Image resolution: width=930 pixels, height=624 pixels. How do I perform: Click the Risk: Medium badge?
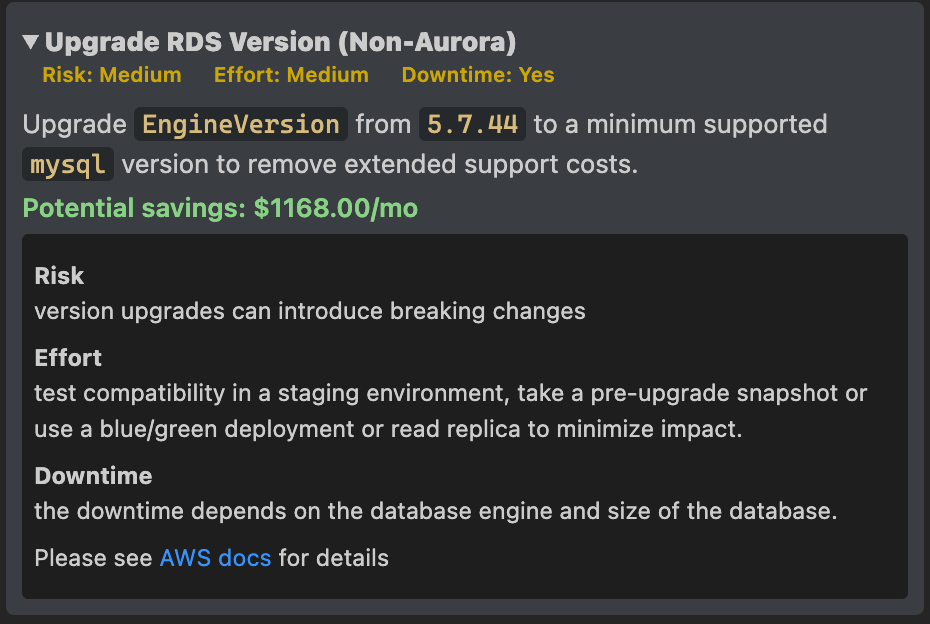coord(111,74)
